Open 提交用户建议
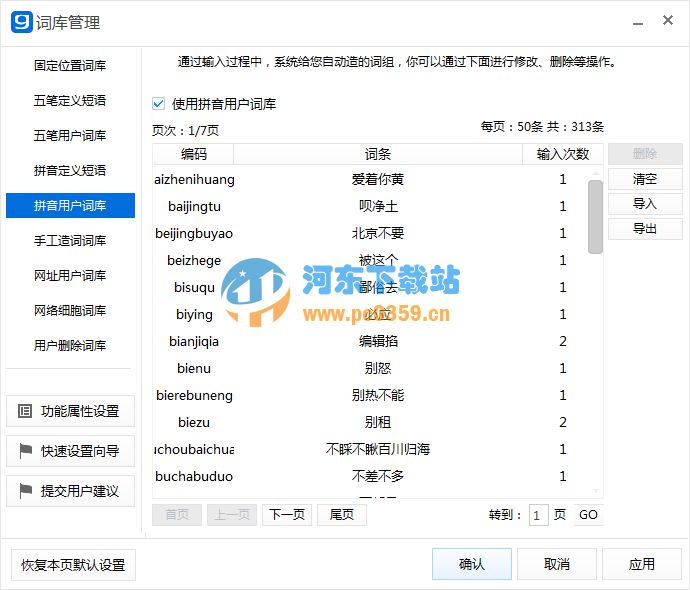The height and width of the screenshot is (590, 690). (70, 491)
